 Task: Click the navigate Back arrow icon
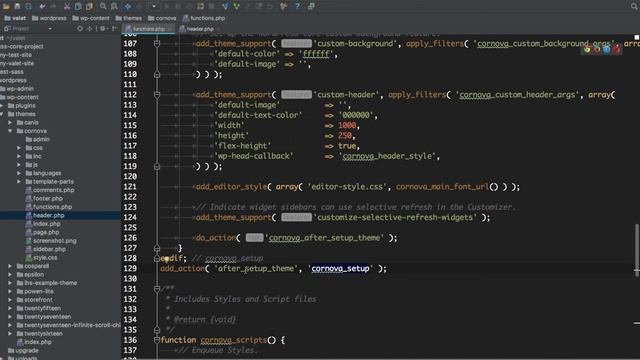(128, 7)
